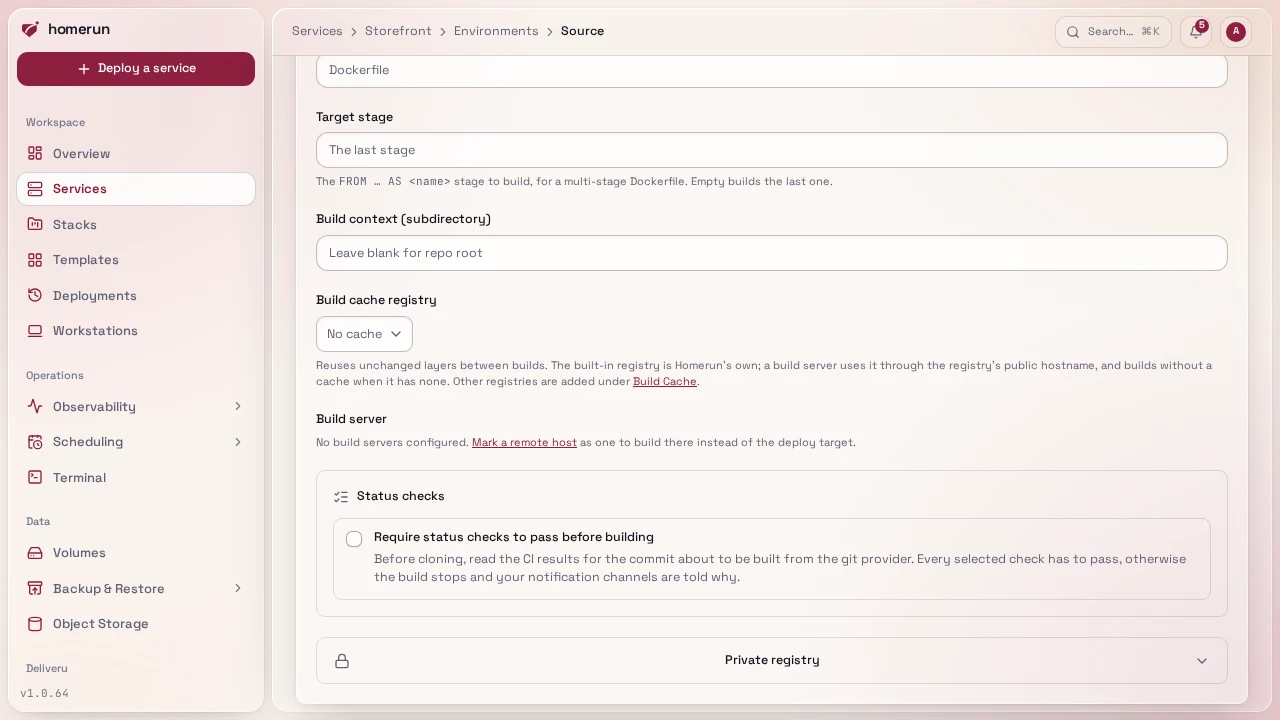Click the Stacks folder icon
The height and width of the screenshot is (720, 1280).
pos(35,224)
